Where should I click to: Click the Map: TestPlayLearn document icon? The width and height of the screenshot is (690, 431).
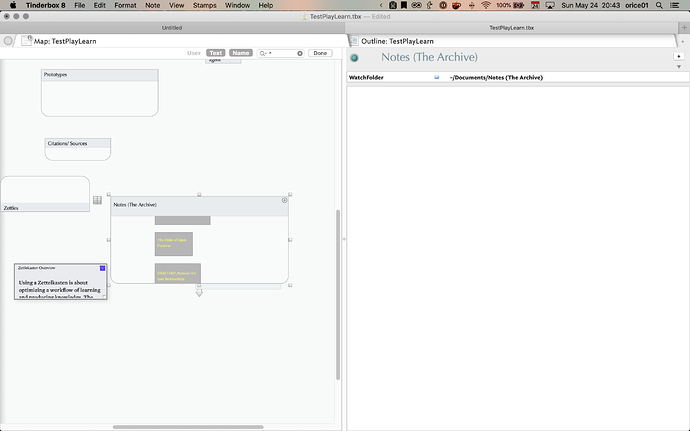pyautogui.click(x=26, y=41)
